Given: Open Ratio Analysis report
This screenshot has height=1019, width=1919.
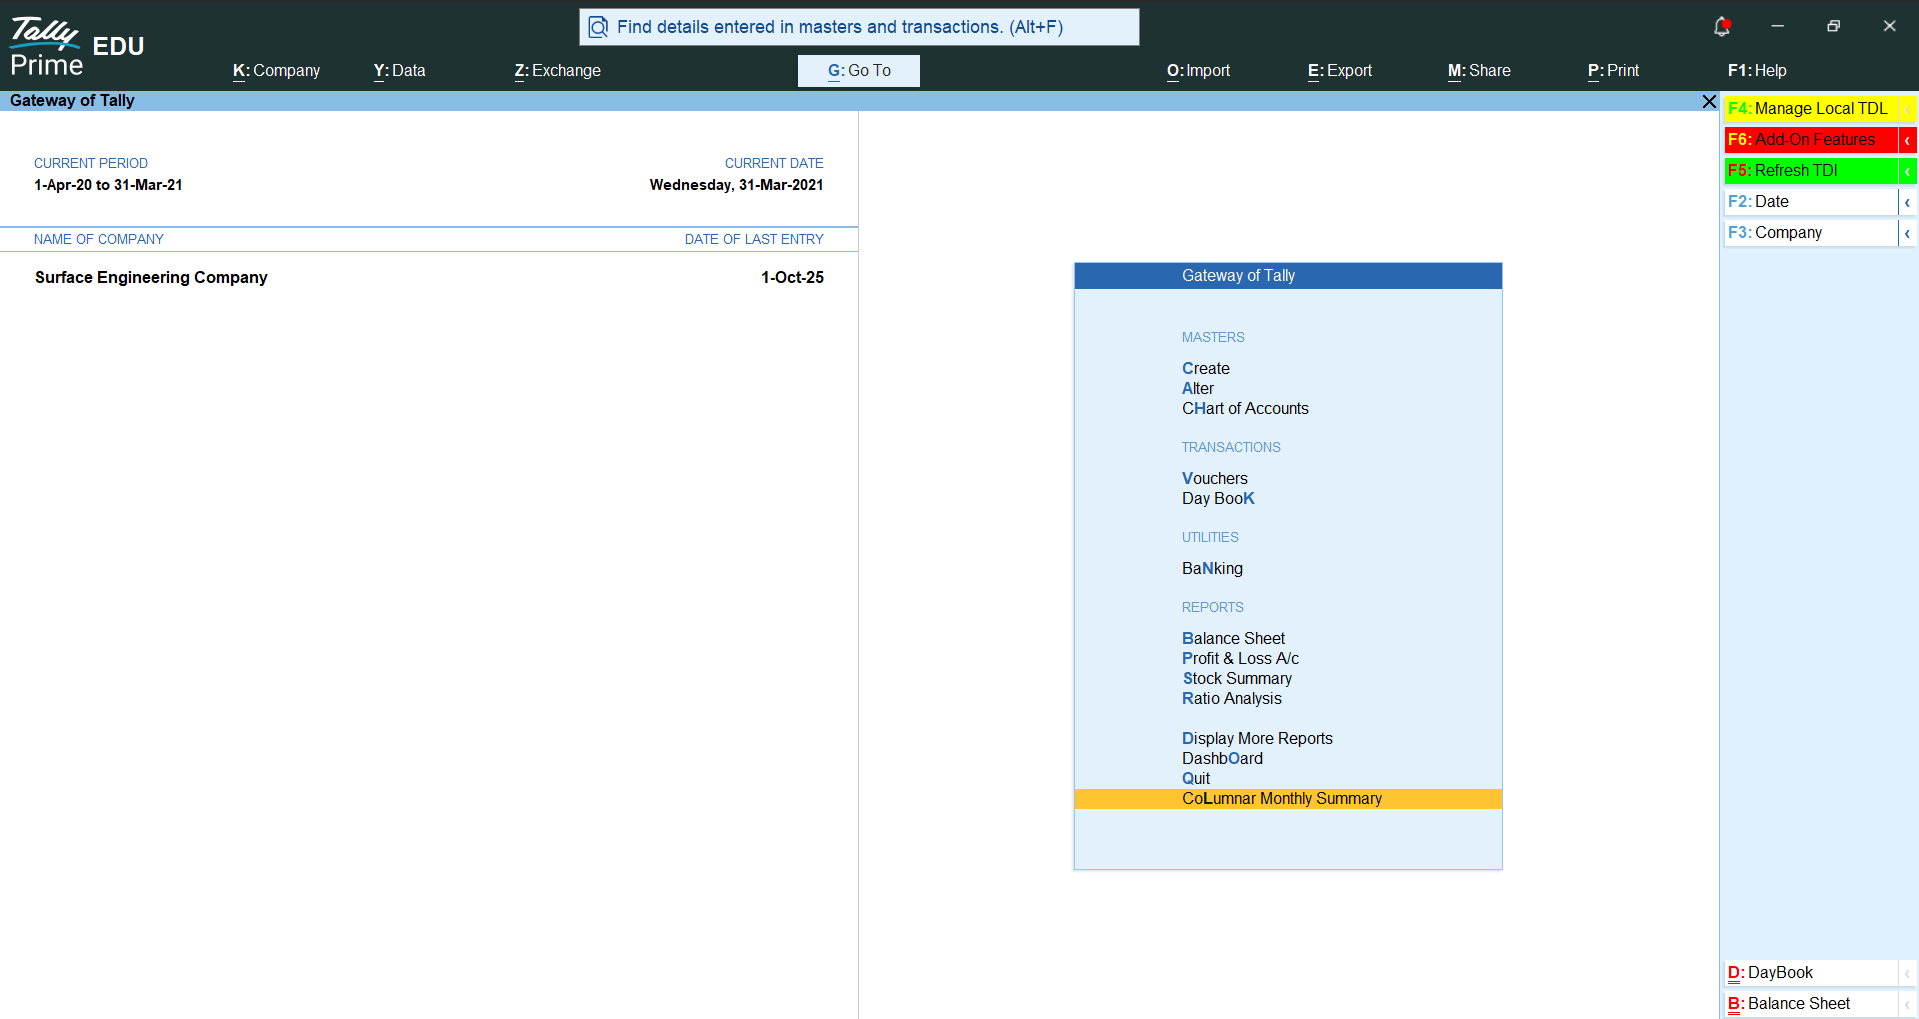Looking at the screenshot, I should tap(1231, 699).
